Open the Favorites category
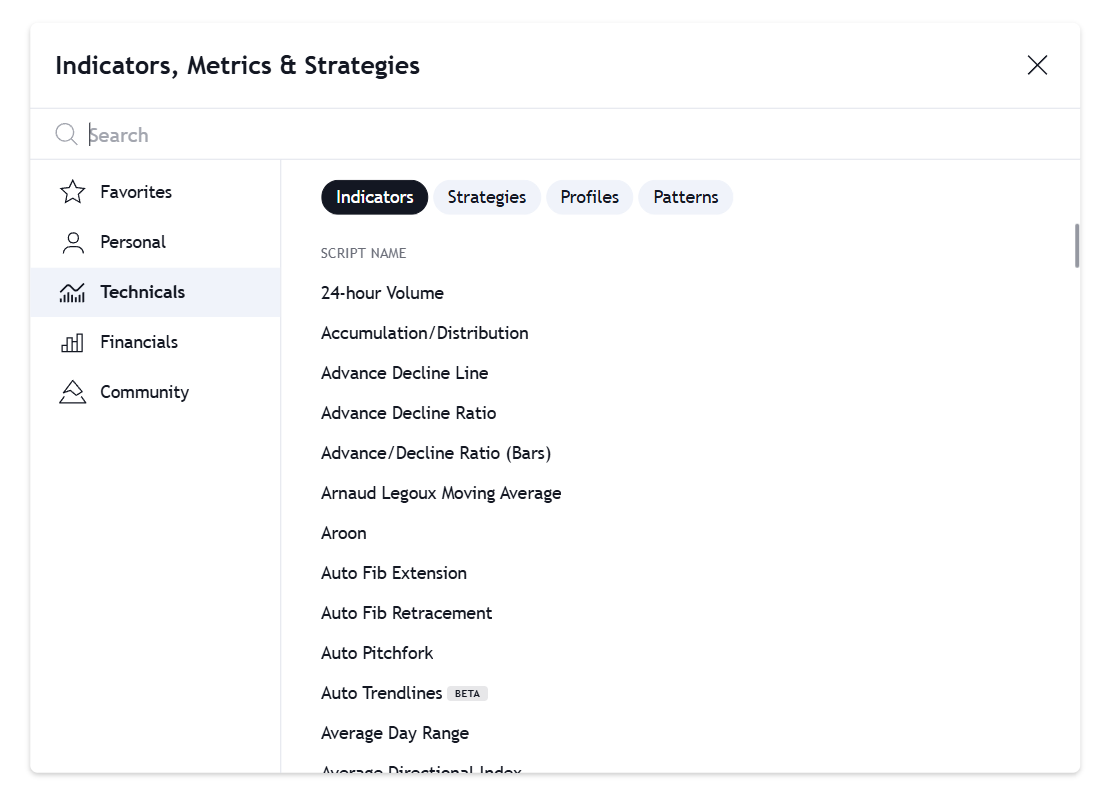 tap(135, 191)
